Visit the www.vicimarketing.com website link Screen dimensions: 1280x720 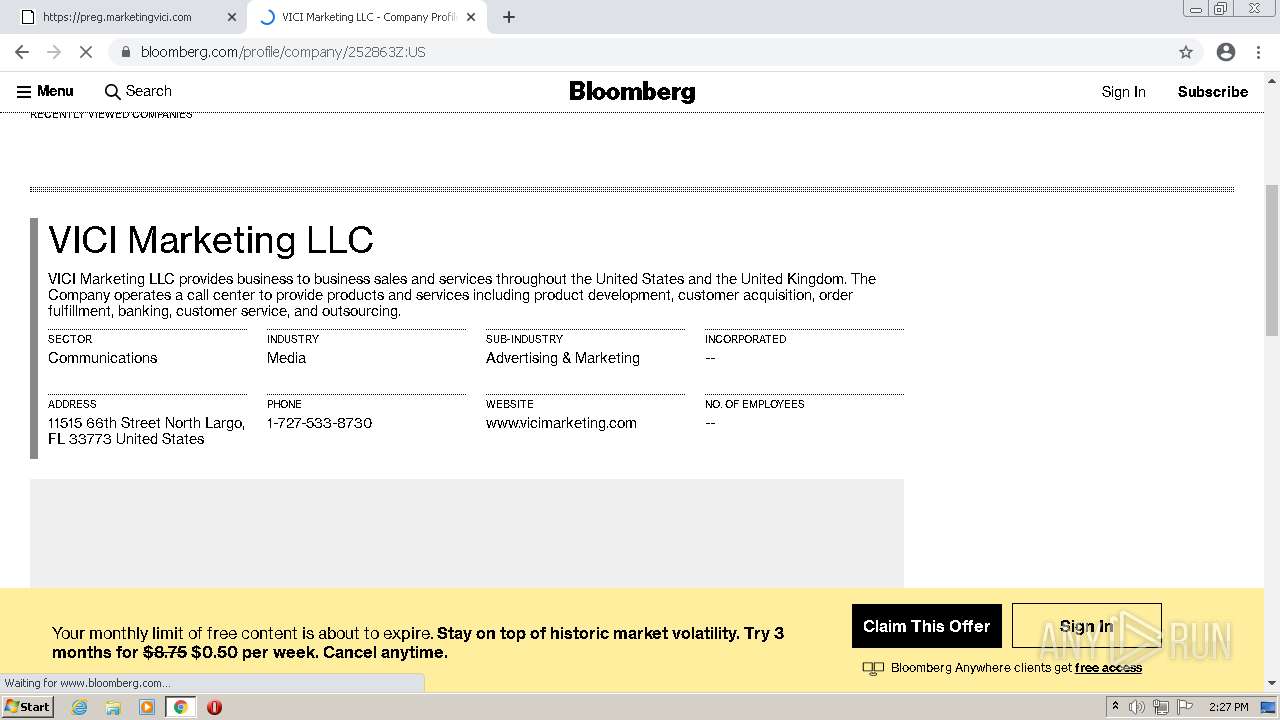coord(561,423)
